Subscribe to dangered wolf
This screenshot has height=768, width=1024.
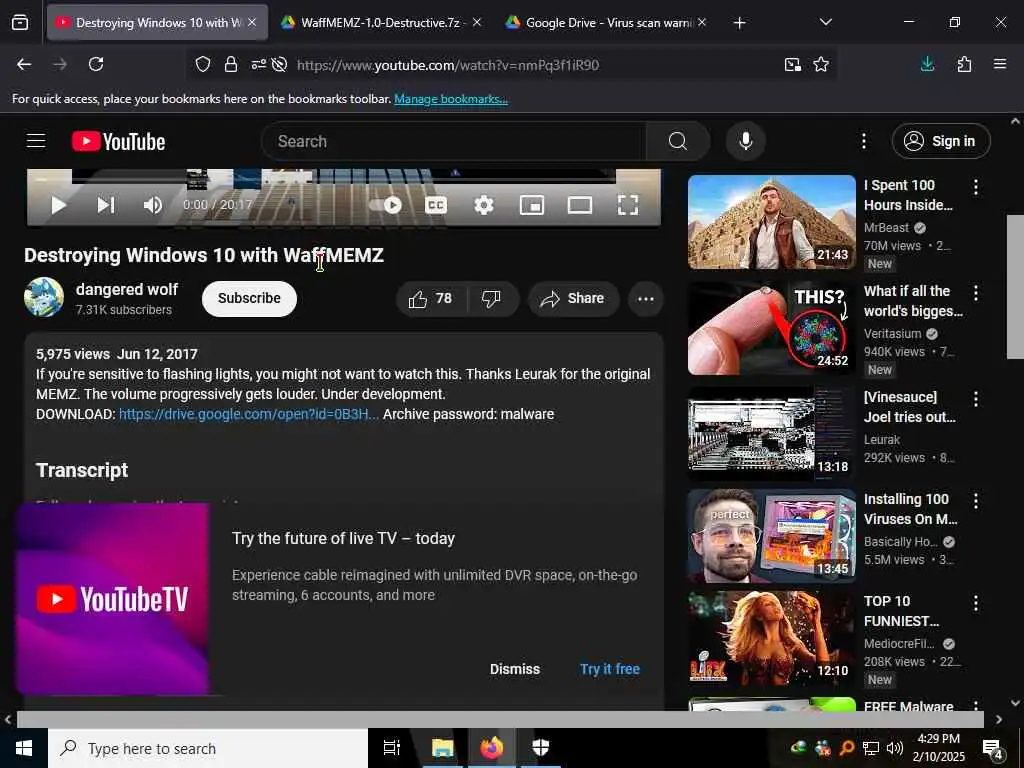click(x=249, y=298)
